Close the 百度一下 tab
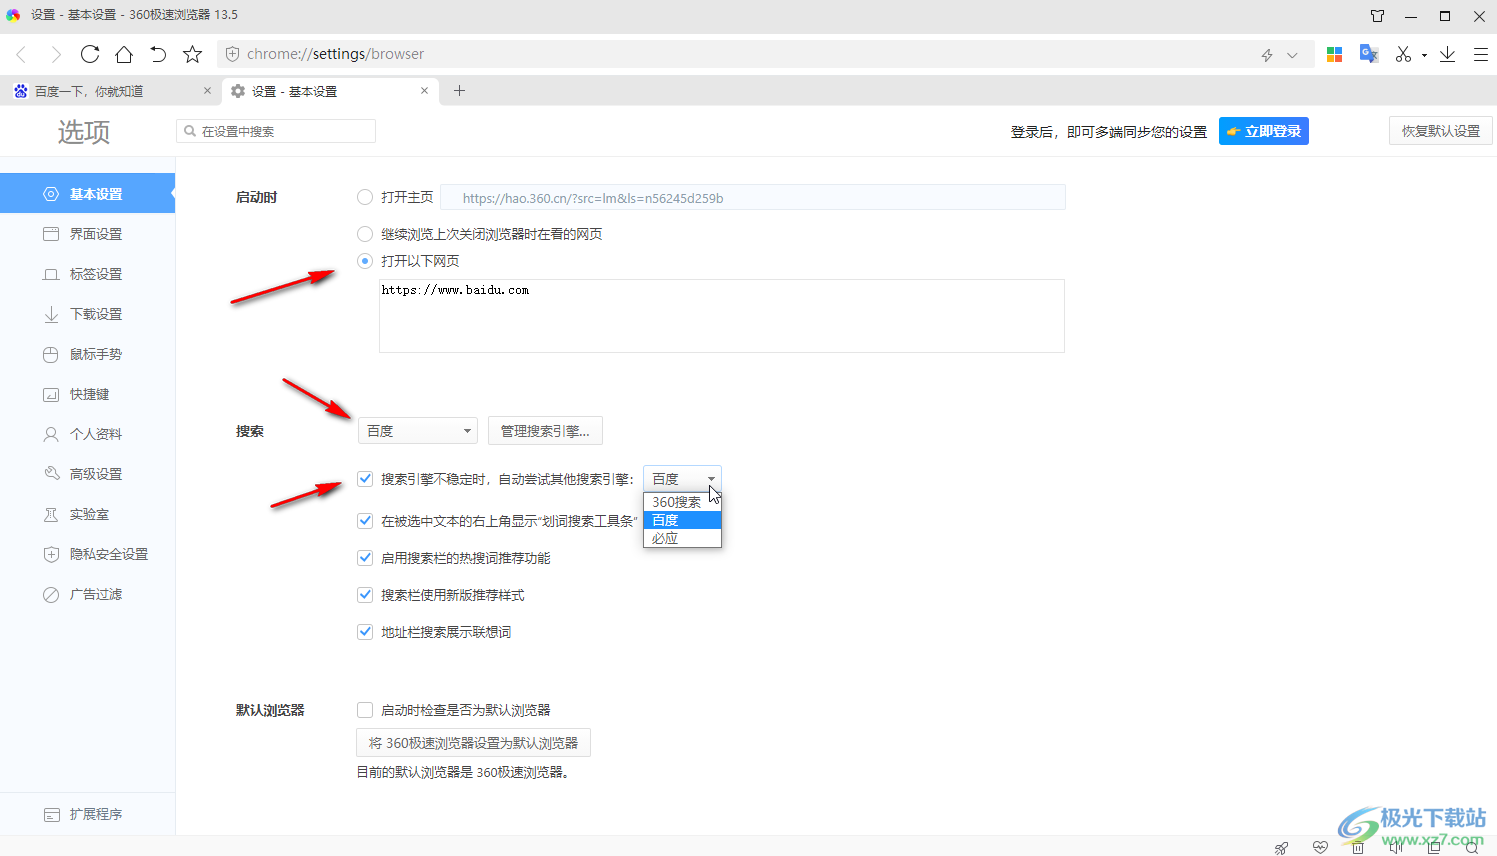This screenshot has width=1497, height=856. pyautogui.click(x=207, y=90)
